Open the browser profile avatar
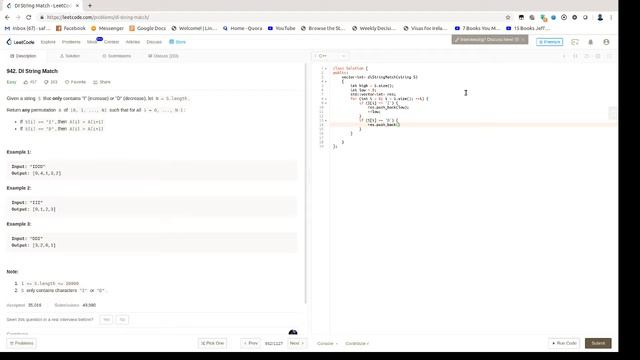This screenshot has height=360, width=640. pyautogui.click(x=600, y=18)
